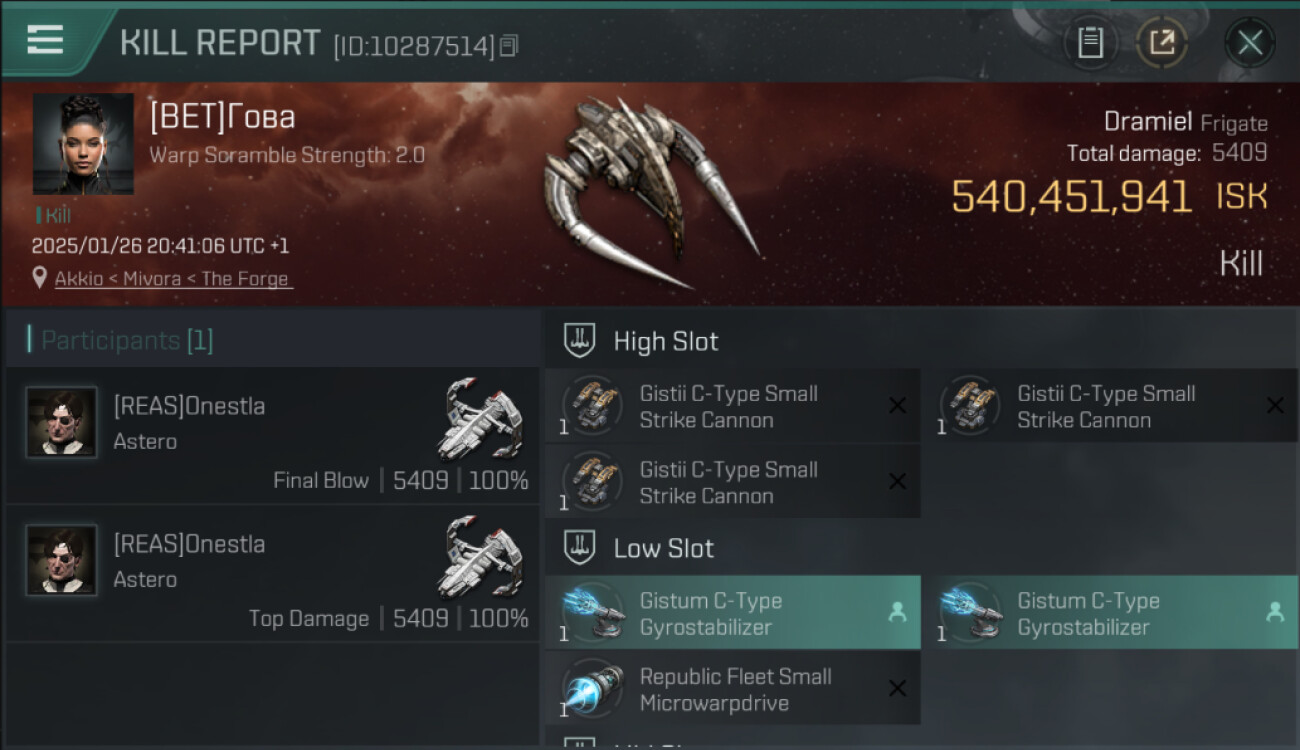Screen dimensions: 1300x750
Task: View victim Гова's character portrait
Action: [x=83, y=144]
